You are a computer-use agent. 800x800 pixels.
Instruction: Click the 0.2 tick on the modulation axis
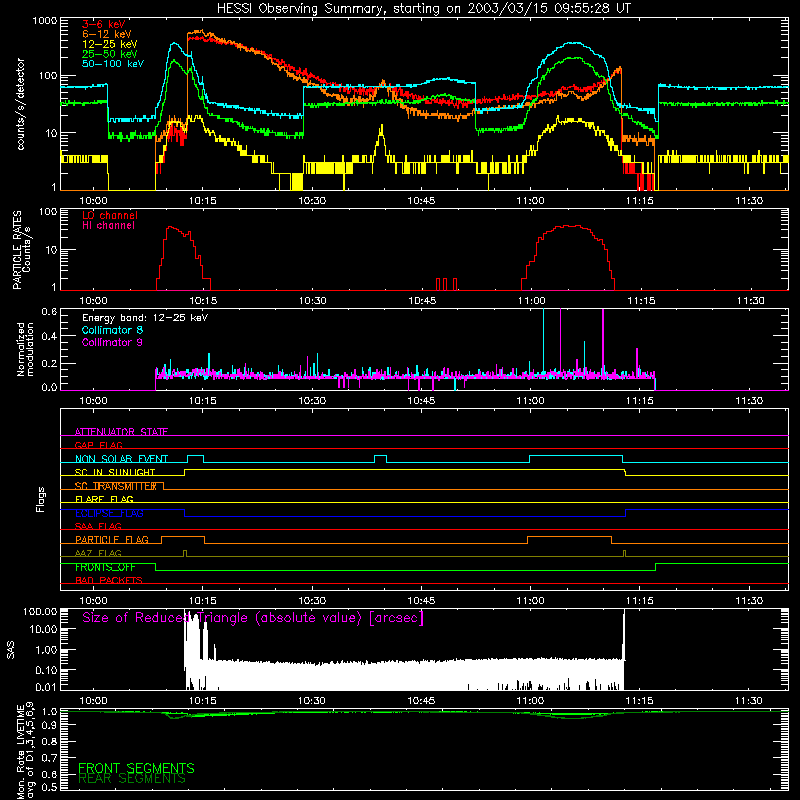click(x=49, y=364)
